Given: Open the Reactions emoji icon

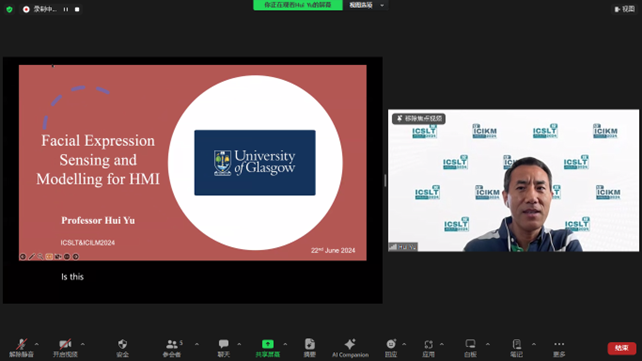Looking at the screenshot, I should (x=391, y=348).
